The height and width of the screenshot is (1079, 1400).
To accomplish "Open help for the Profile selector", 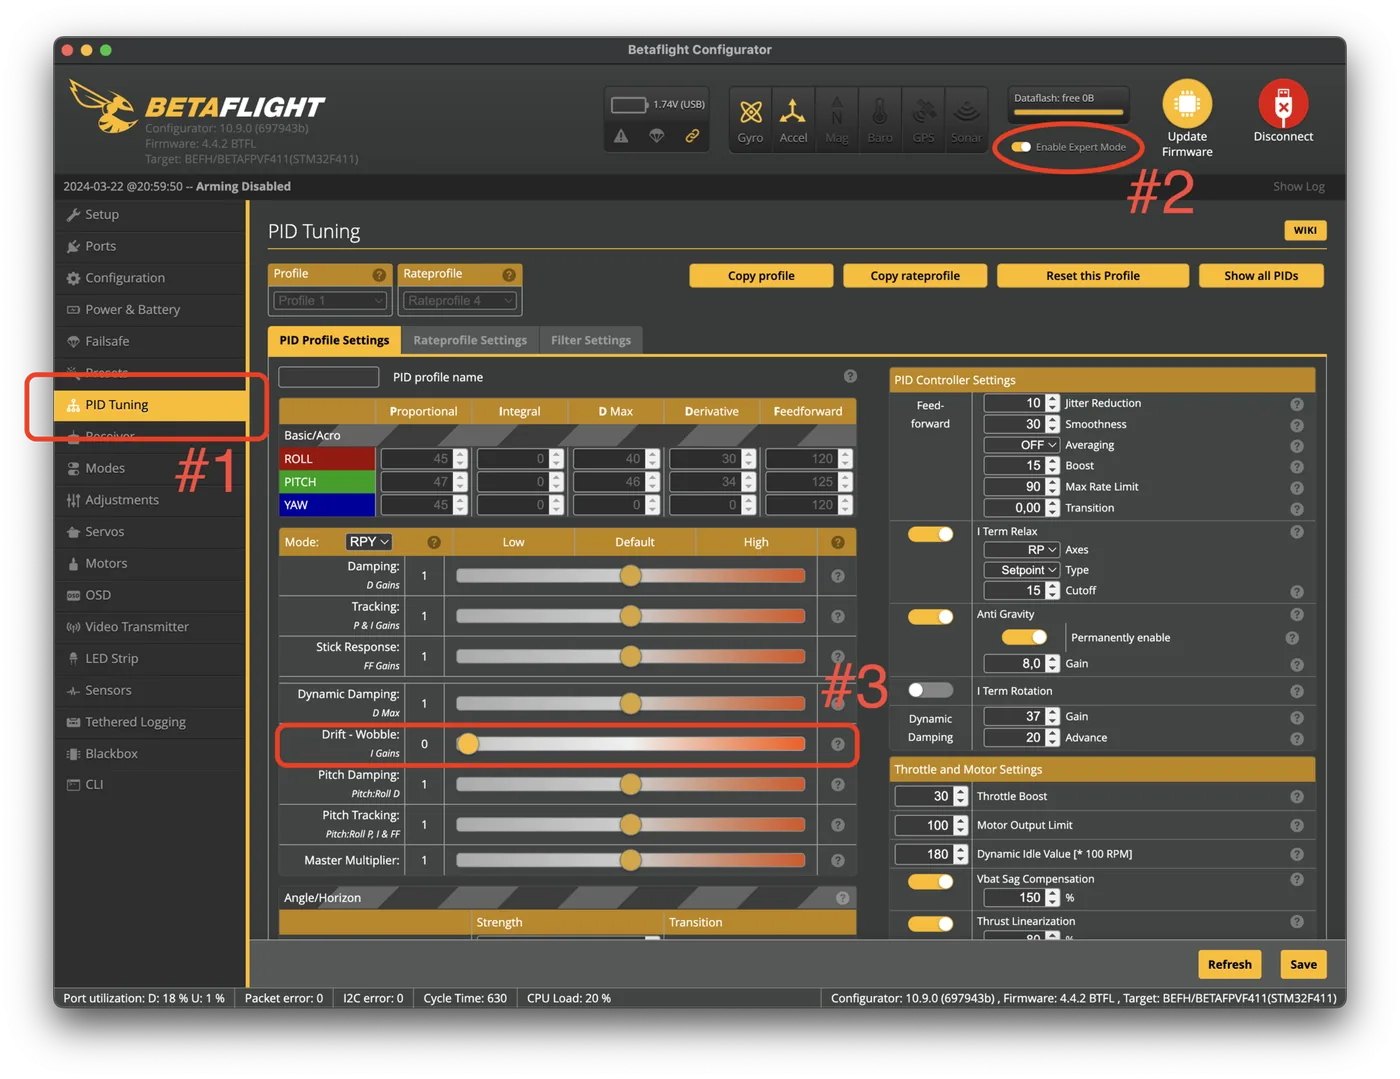I will click(x=379, y=275).
